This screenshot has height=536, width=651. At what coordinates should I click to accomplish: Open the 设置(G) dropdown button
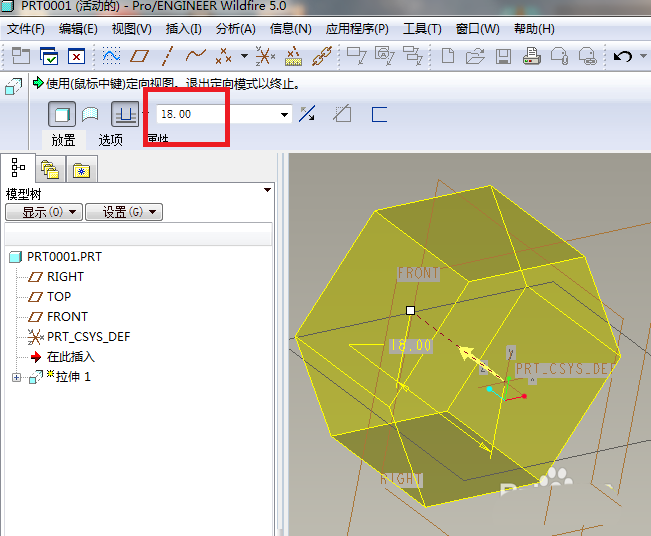tap(124, 212)
